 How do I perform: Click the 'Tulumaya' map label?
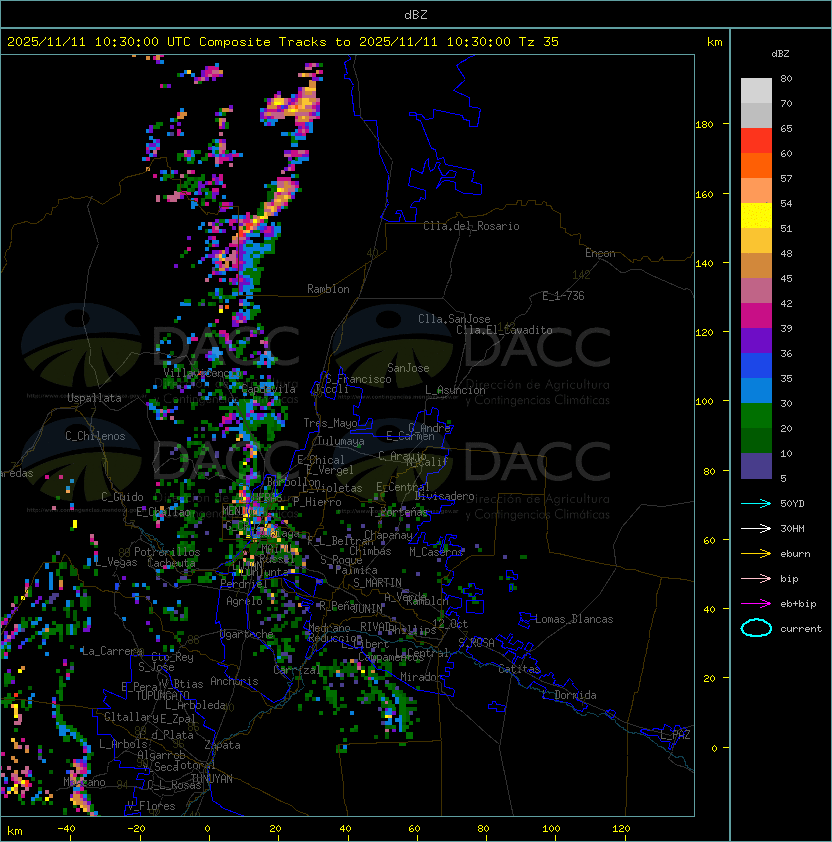[x=341, y=441]
